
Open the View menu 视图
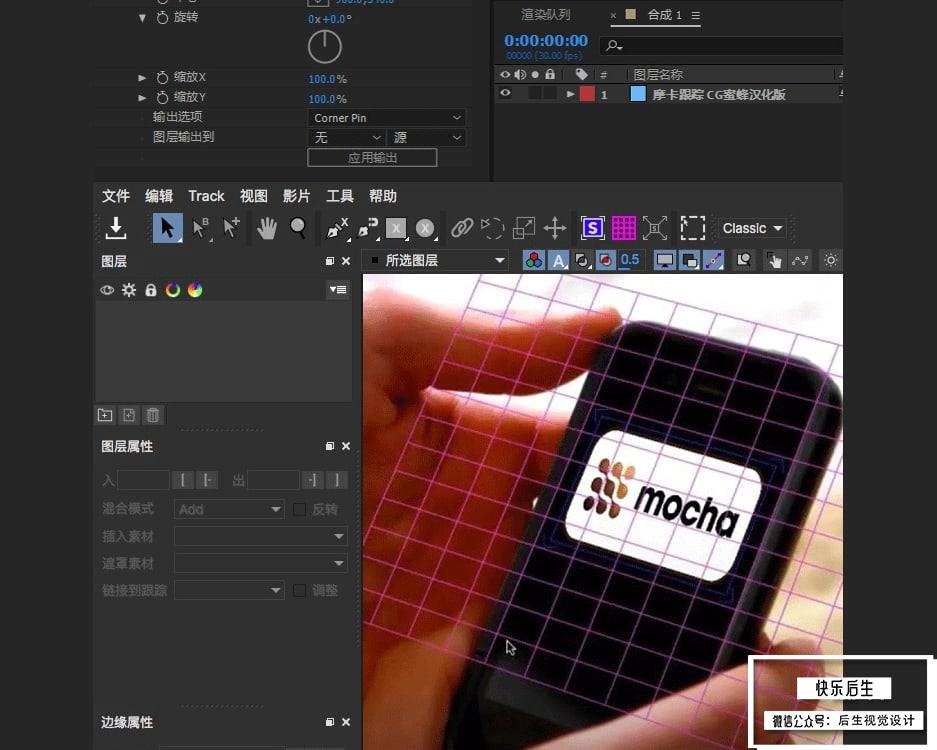[x=254, y=196]
